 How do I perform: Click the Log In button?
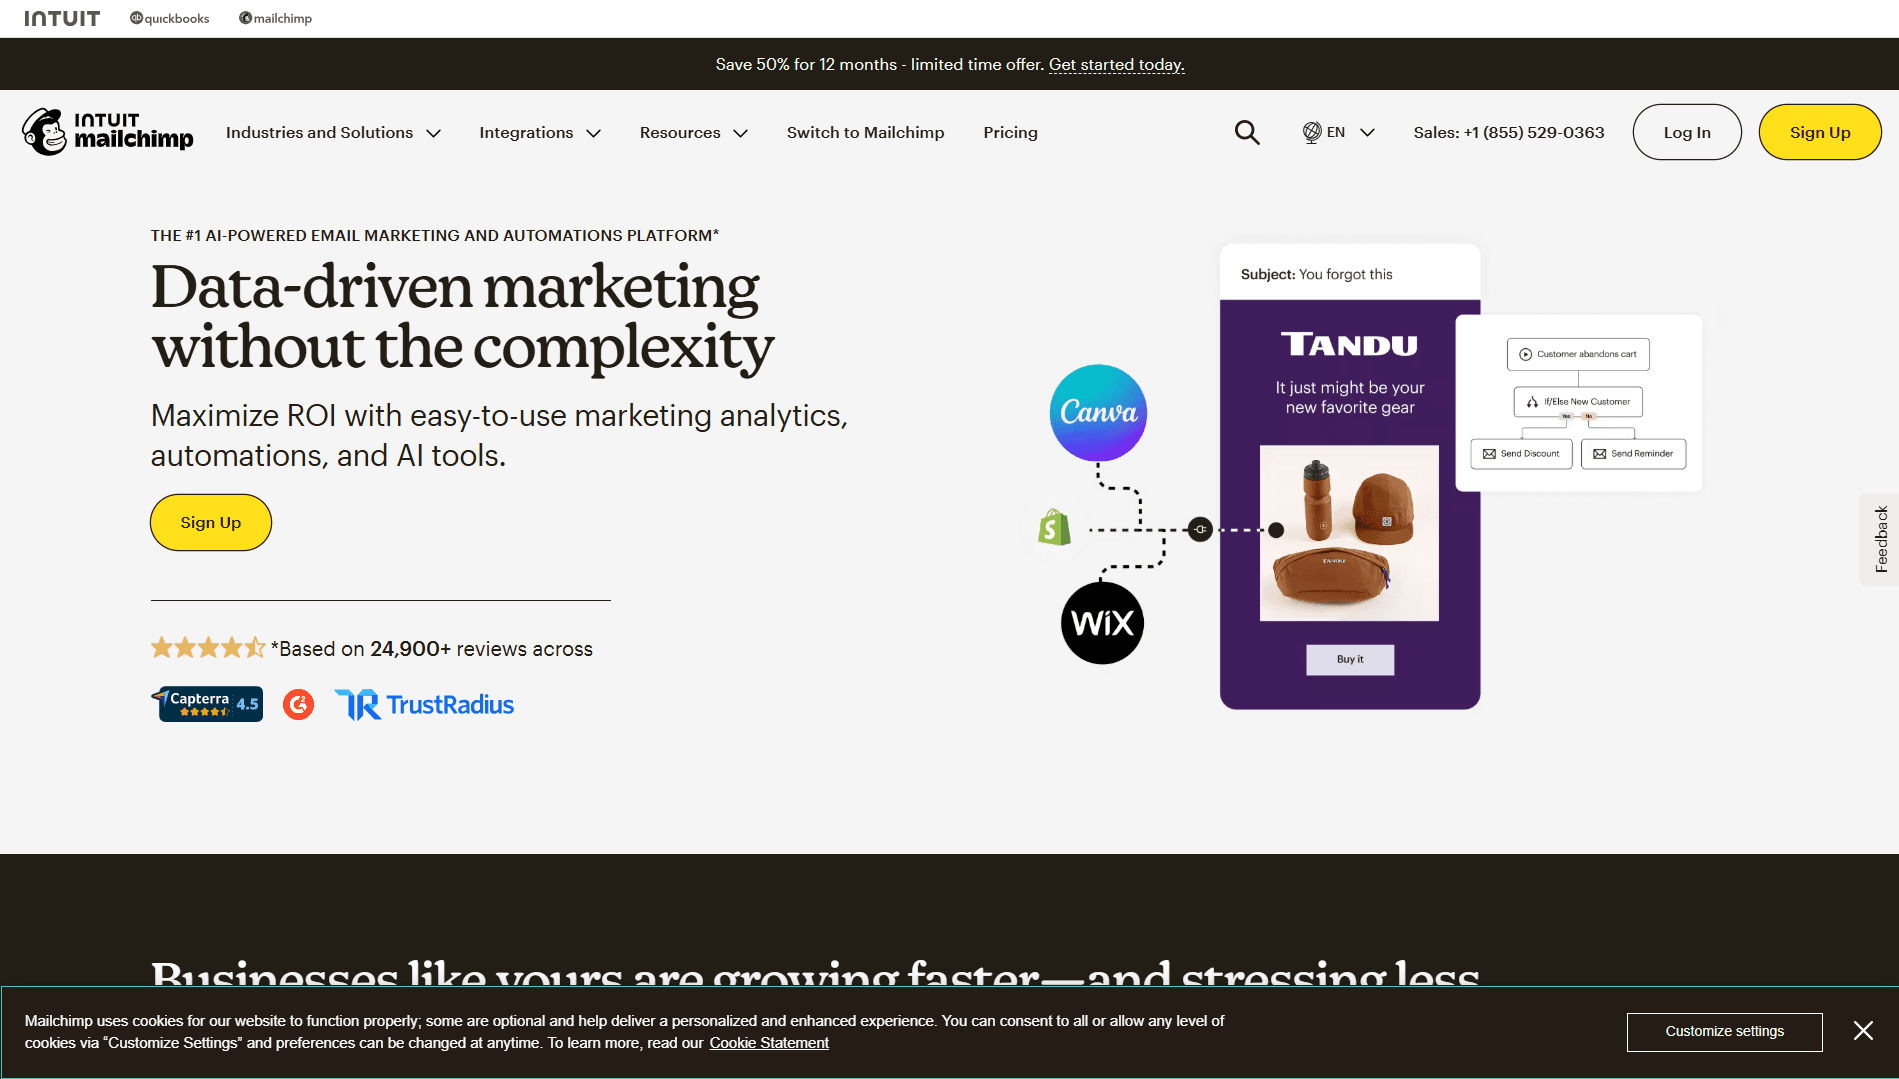tap(1686, 132)
